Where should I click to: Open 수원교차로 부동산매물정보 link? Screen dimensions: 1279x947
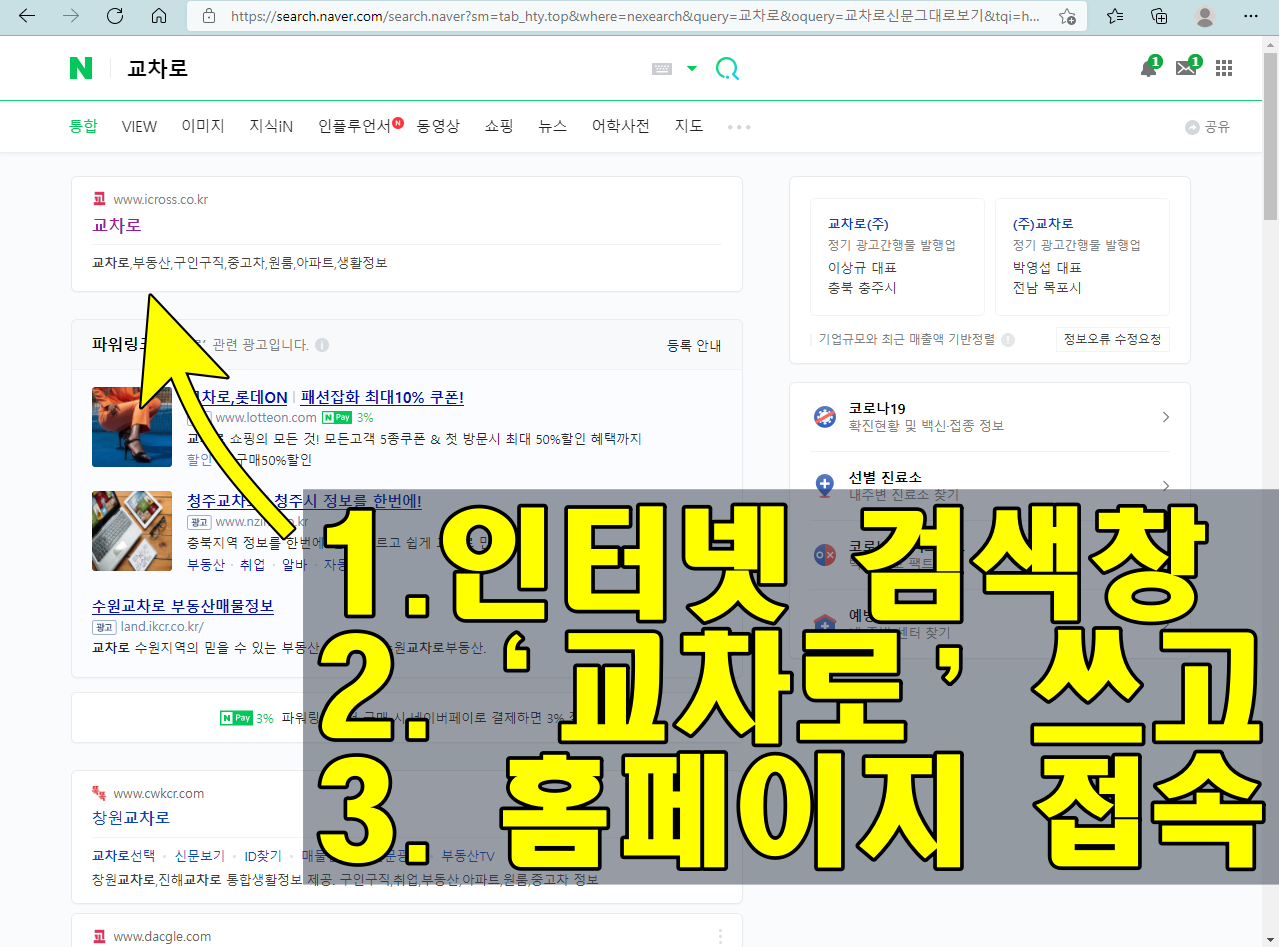tap(183, 606)
